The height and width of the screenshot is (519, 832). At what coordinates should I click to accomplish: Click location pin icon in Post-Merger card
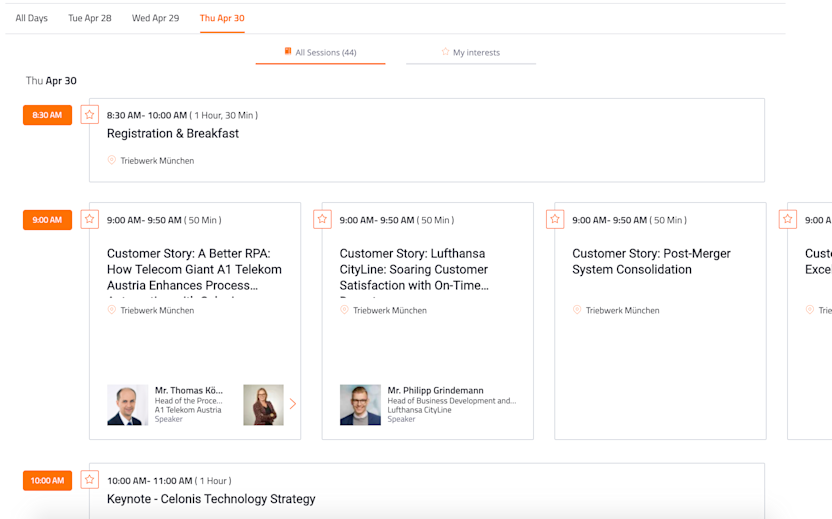coord(577,309)
